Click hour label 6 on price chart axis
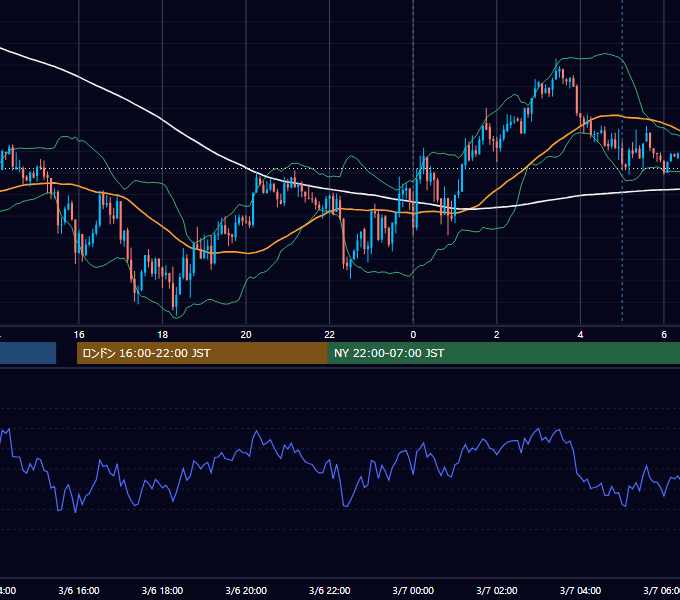 [x=664, y=335]
